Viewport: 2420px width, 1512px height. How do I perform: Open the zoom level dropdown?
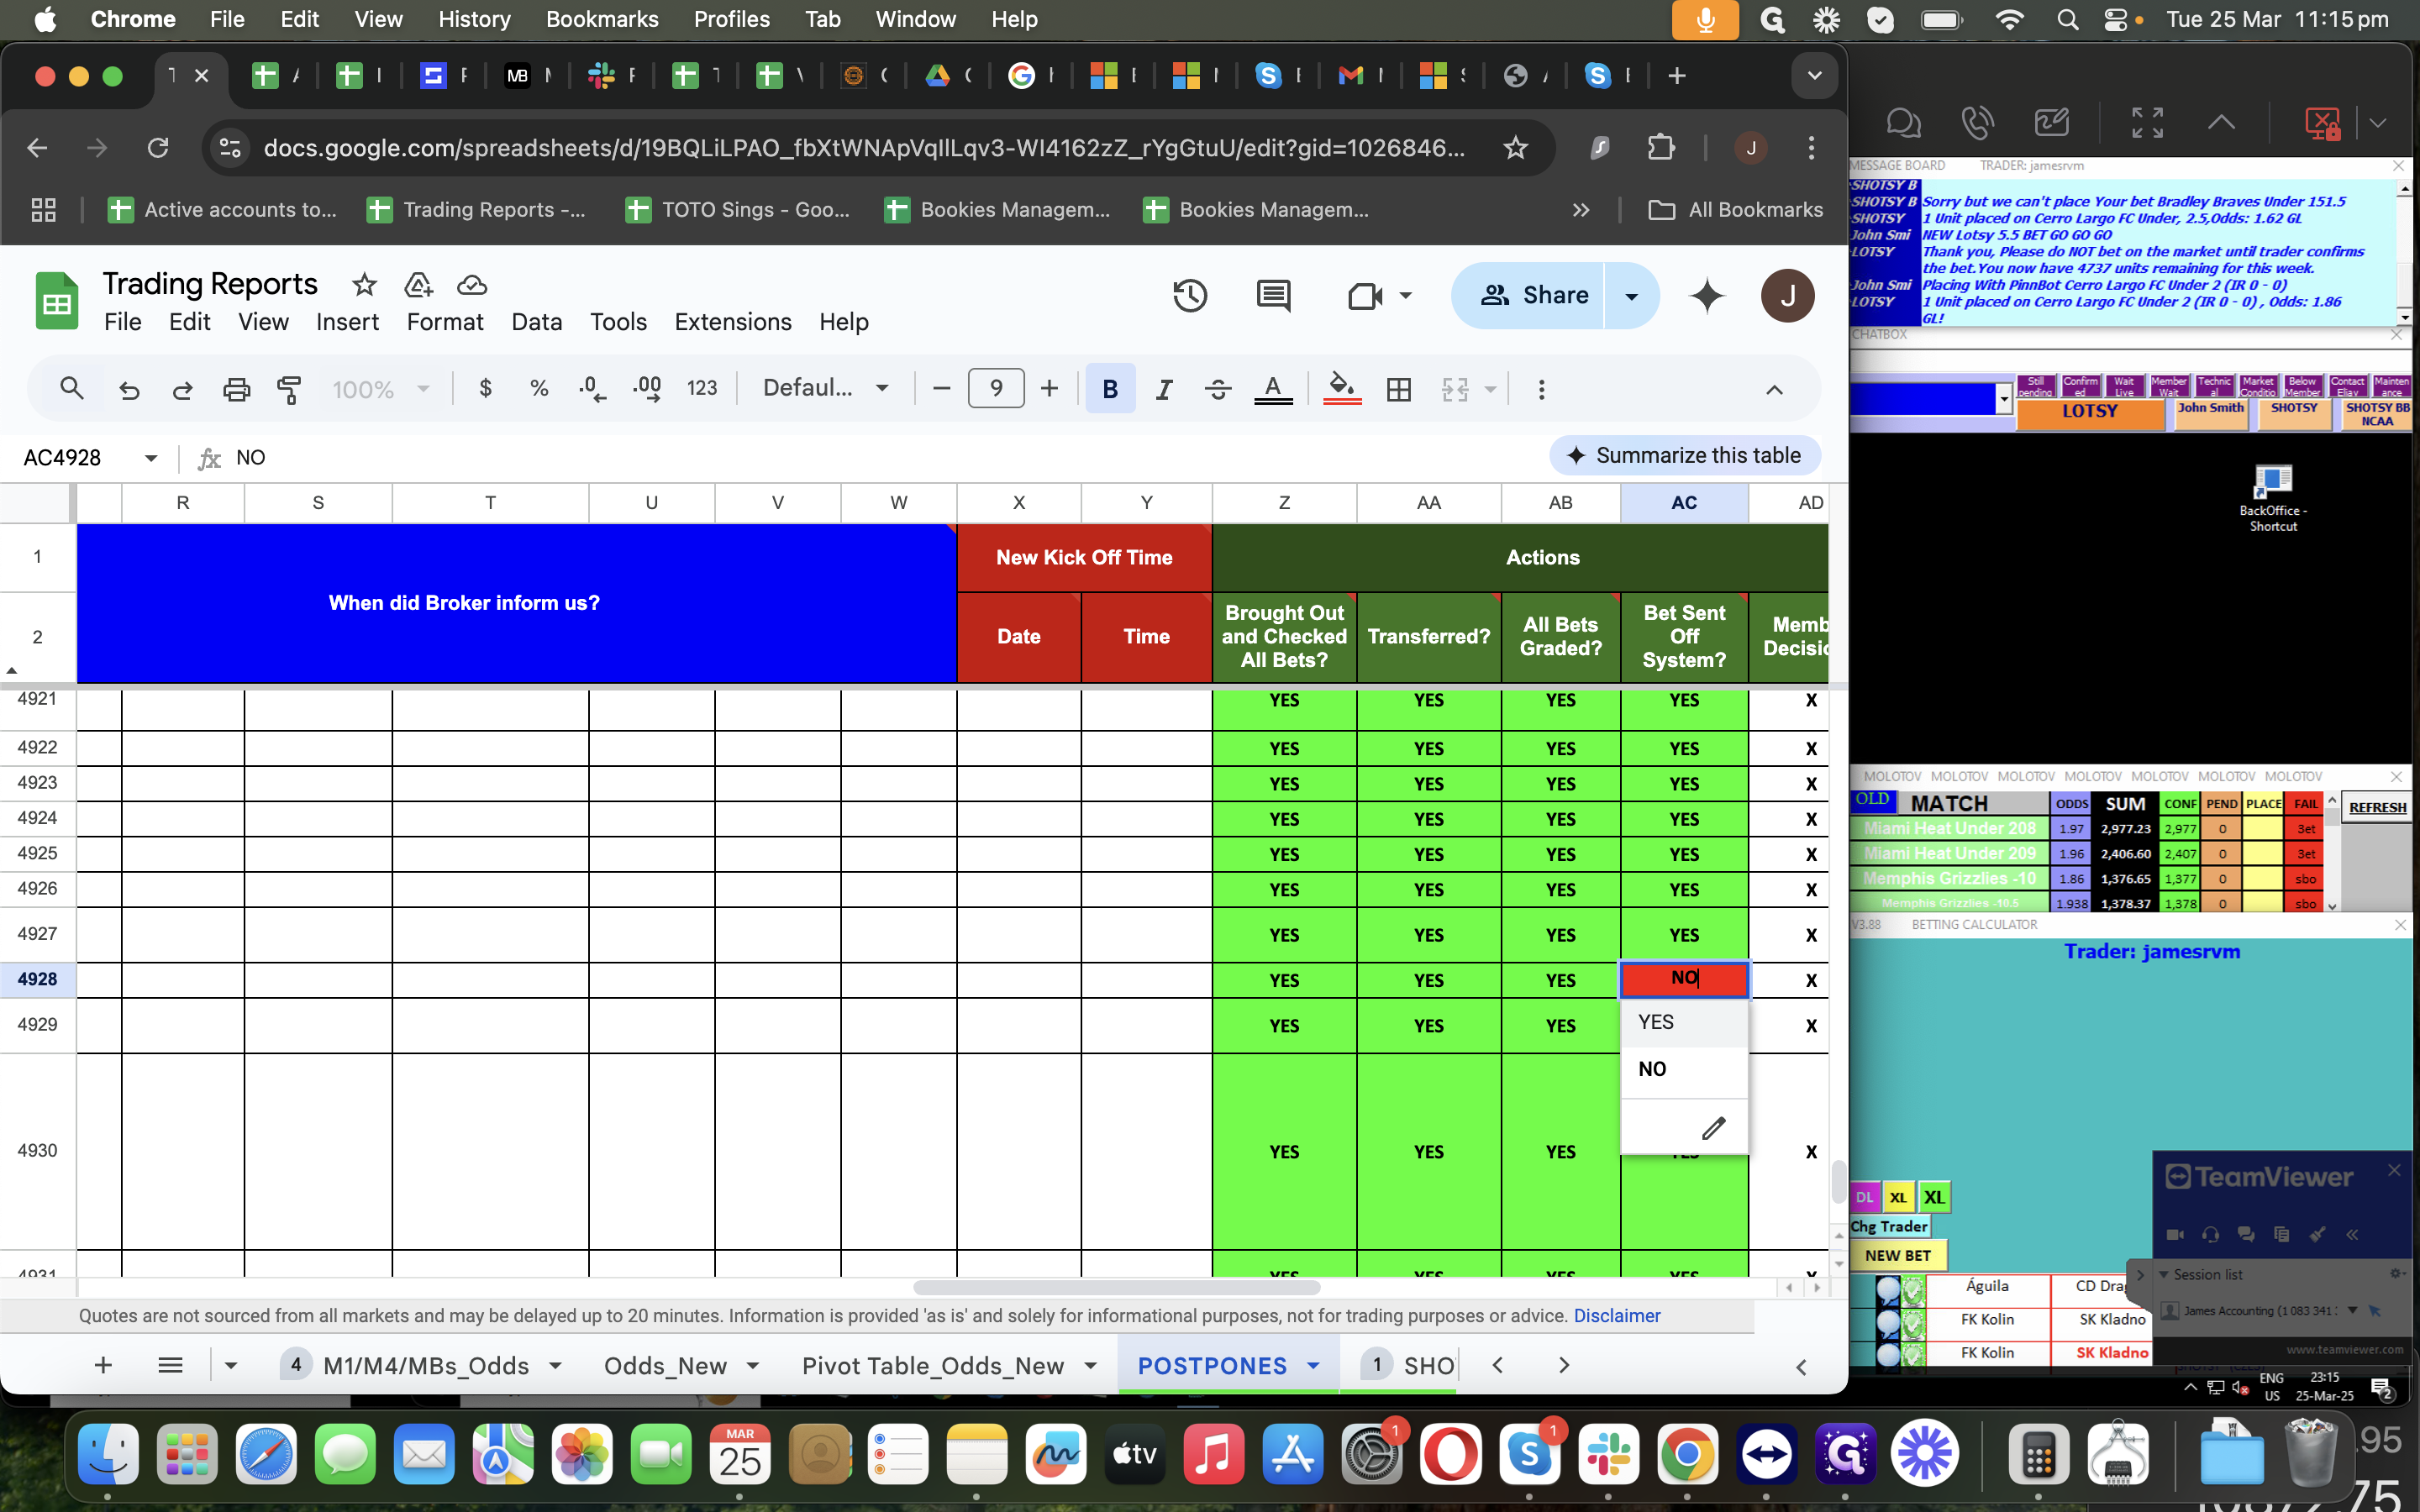(x=381, y=389)
